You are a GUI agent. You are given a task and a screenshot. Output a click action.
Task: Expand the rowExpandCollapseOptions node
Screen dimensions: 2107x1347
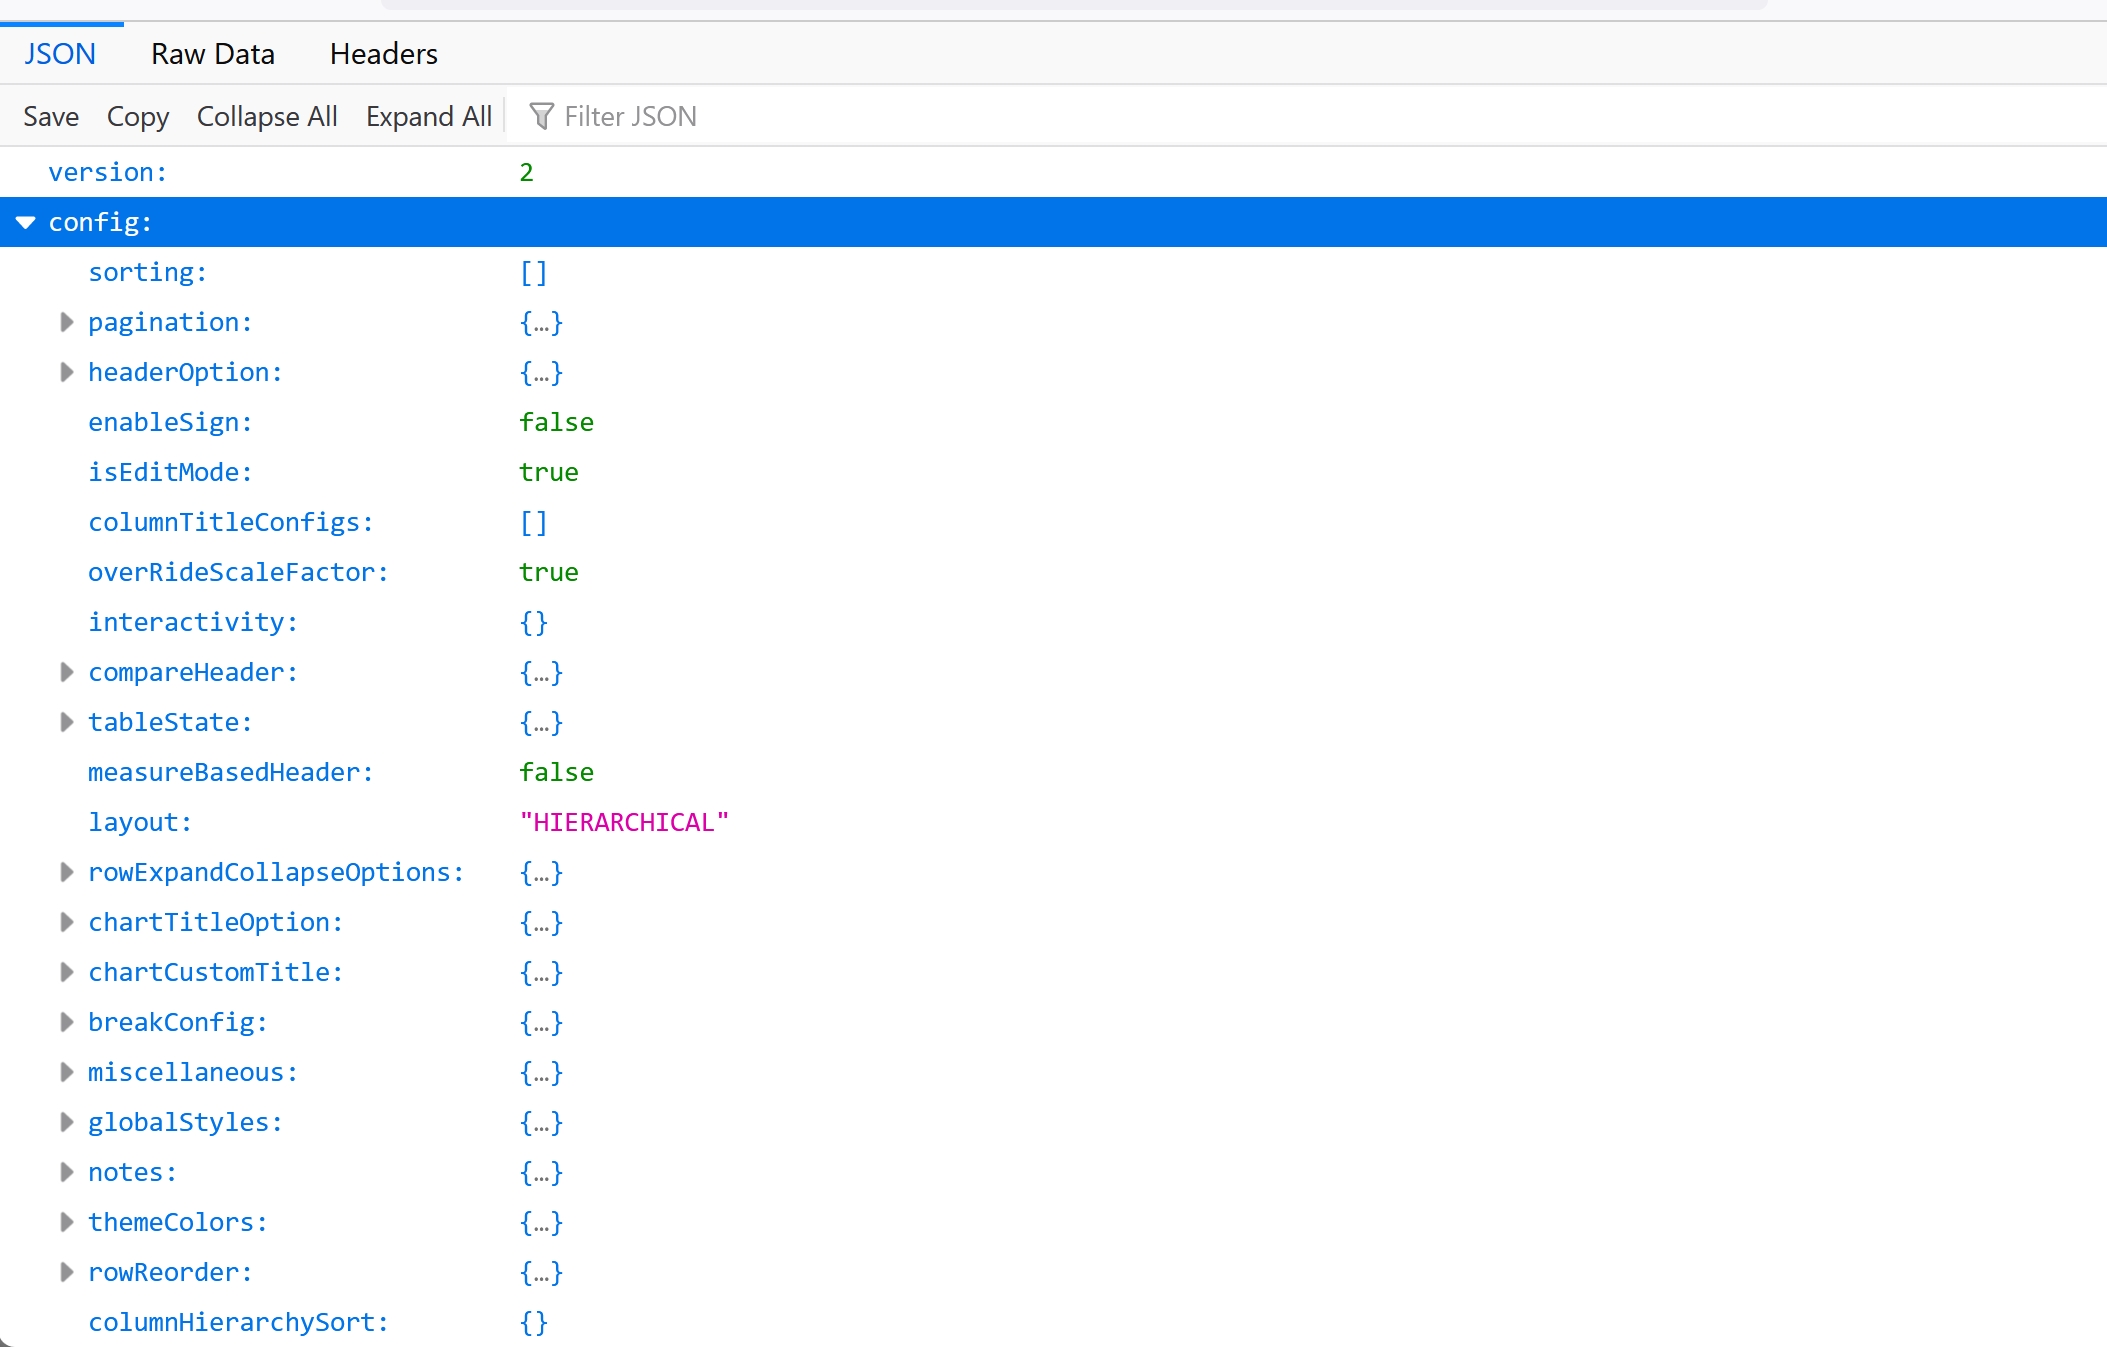click(66, 872)
